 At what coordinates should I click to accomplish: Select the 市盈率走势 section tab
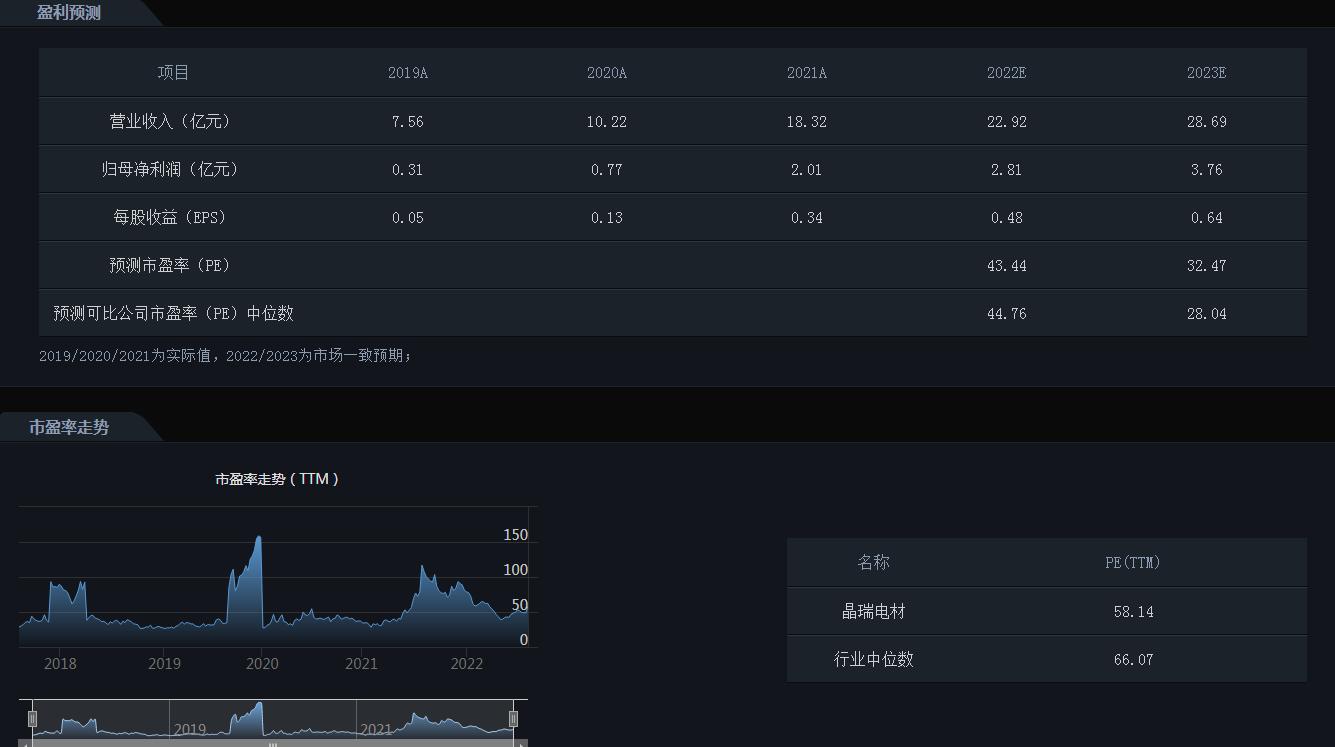70,427
